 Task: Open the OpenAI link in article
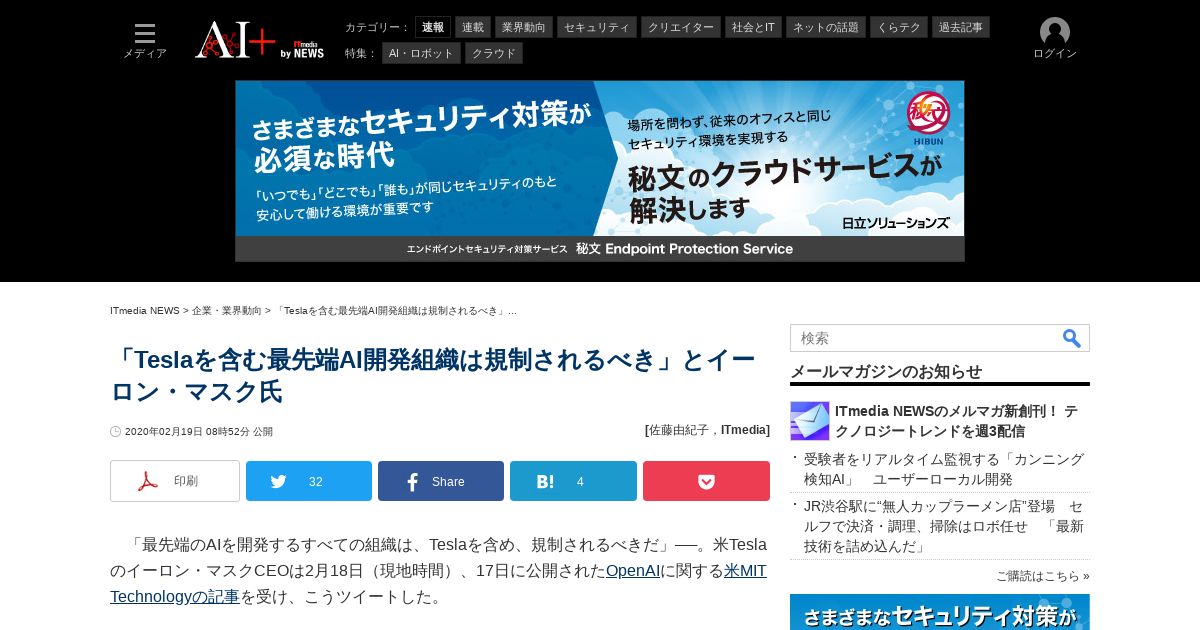click(633, 571)
